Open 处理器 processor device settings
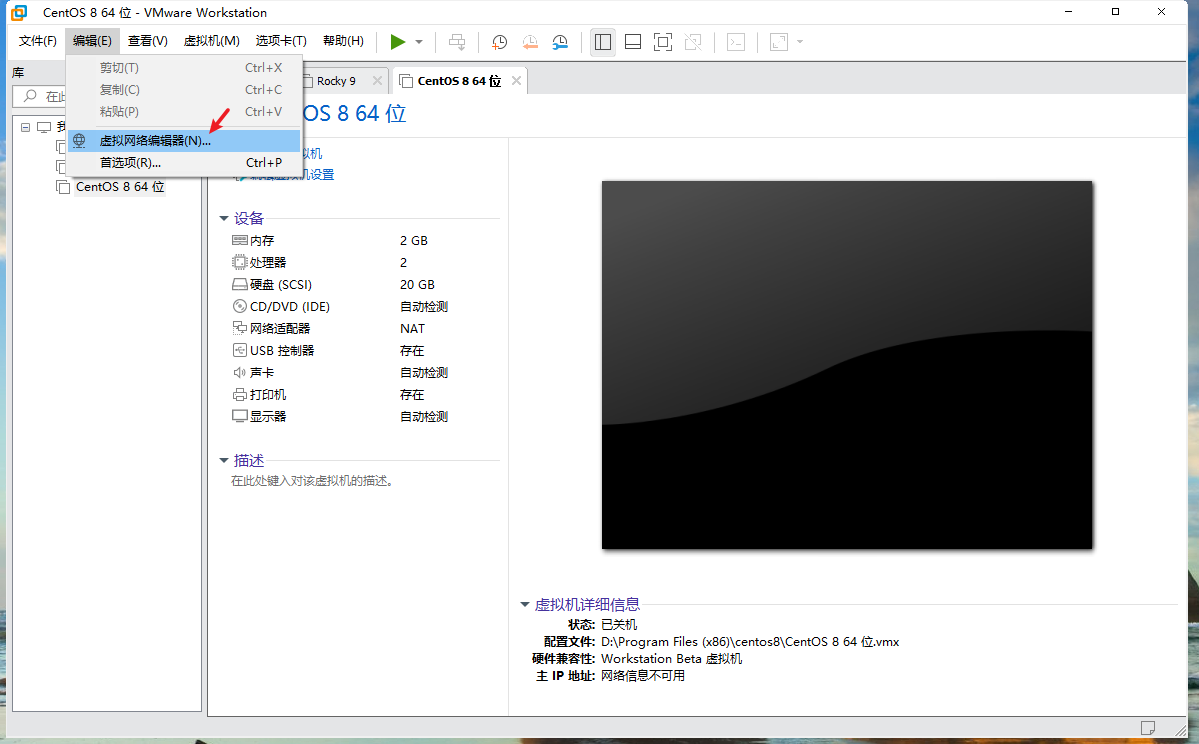 pyautogui.click(x=268, y=262)
